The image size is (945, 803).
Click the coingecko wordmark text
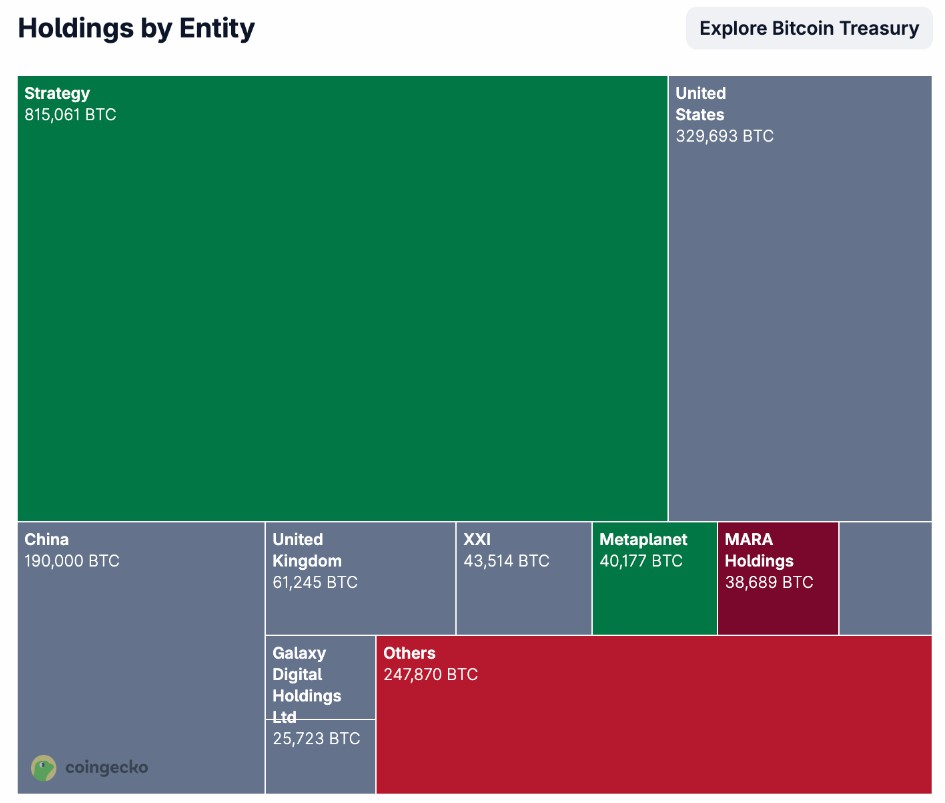click(106, 768)
